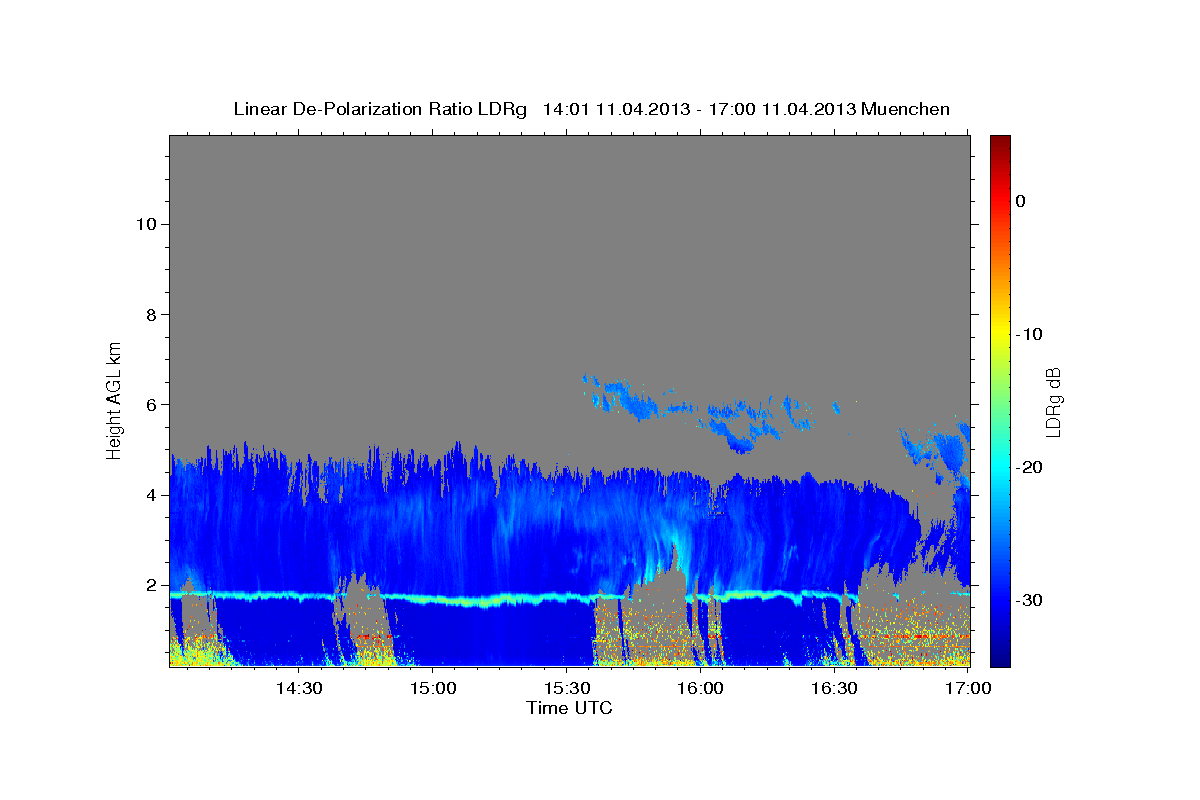Click the colorbar value -10
The height and width of the screenshot is (800, 1200).
click(x=1029, y=334)
